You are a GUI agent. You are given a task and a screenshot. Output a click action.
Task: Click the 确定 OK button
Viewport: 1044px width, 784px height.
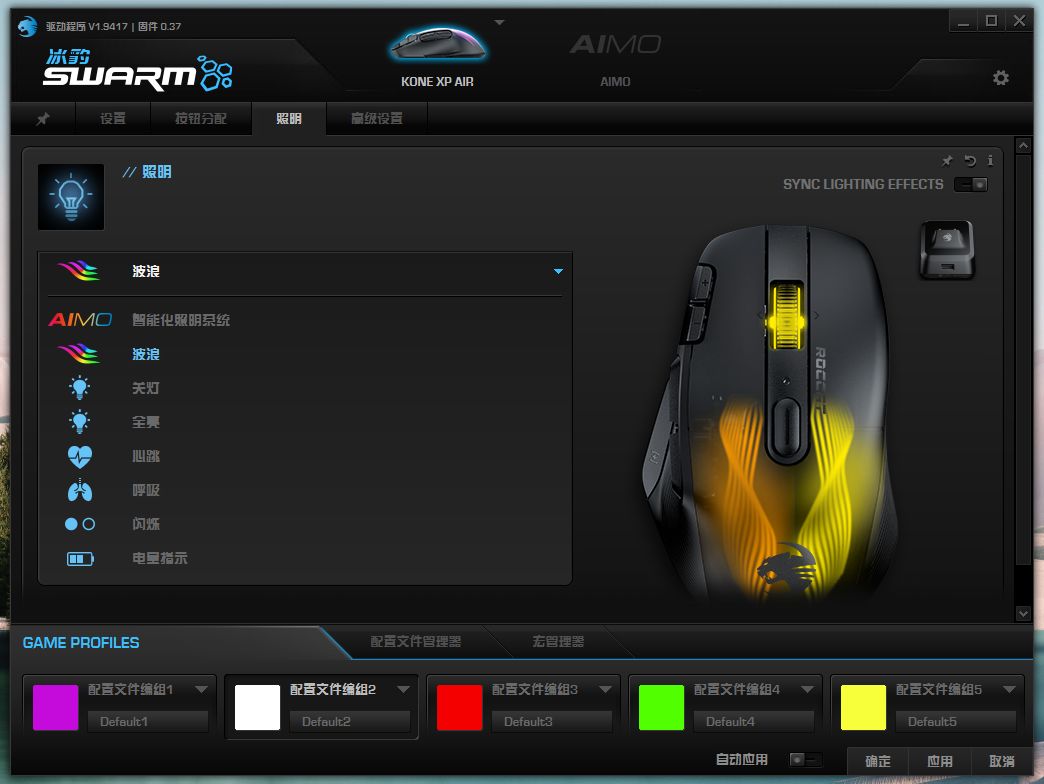coord(878,761)
